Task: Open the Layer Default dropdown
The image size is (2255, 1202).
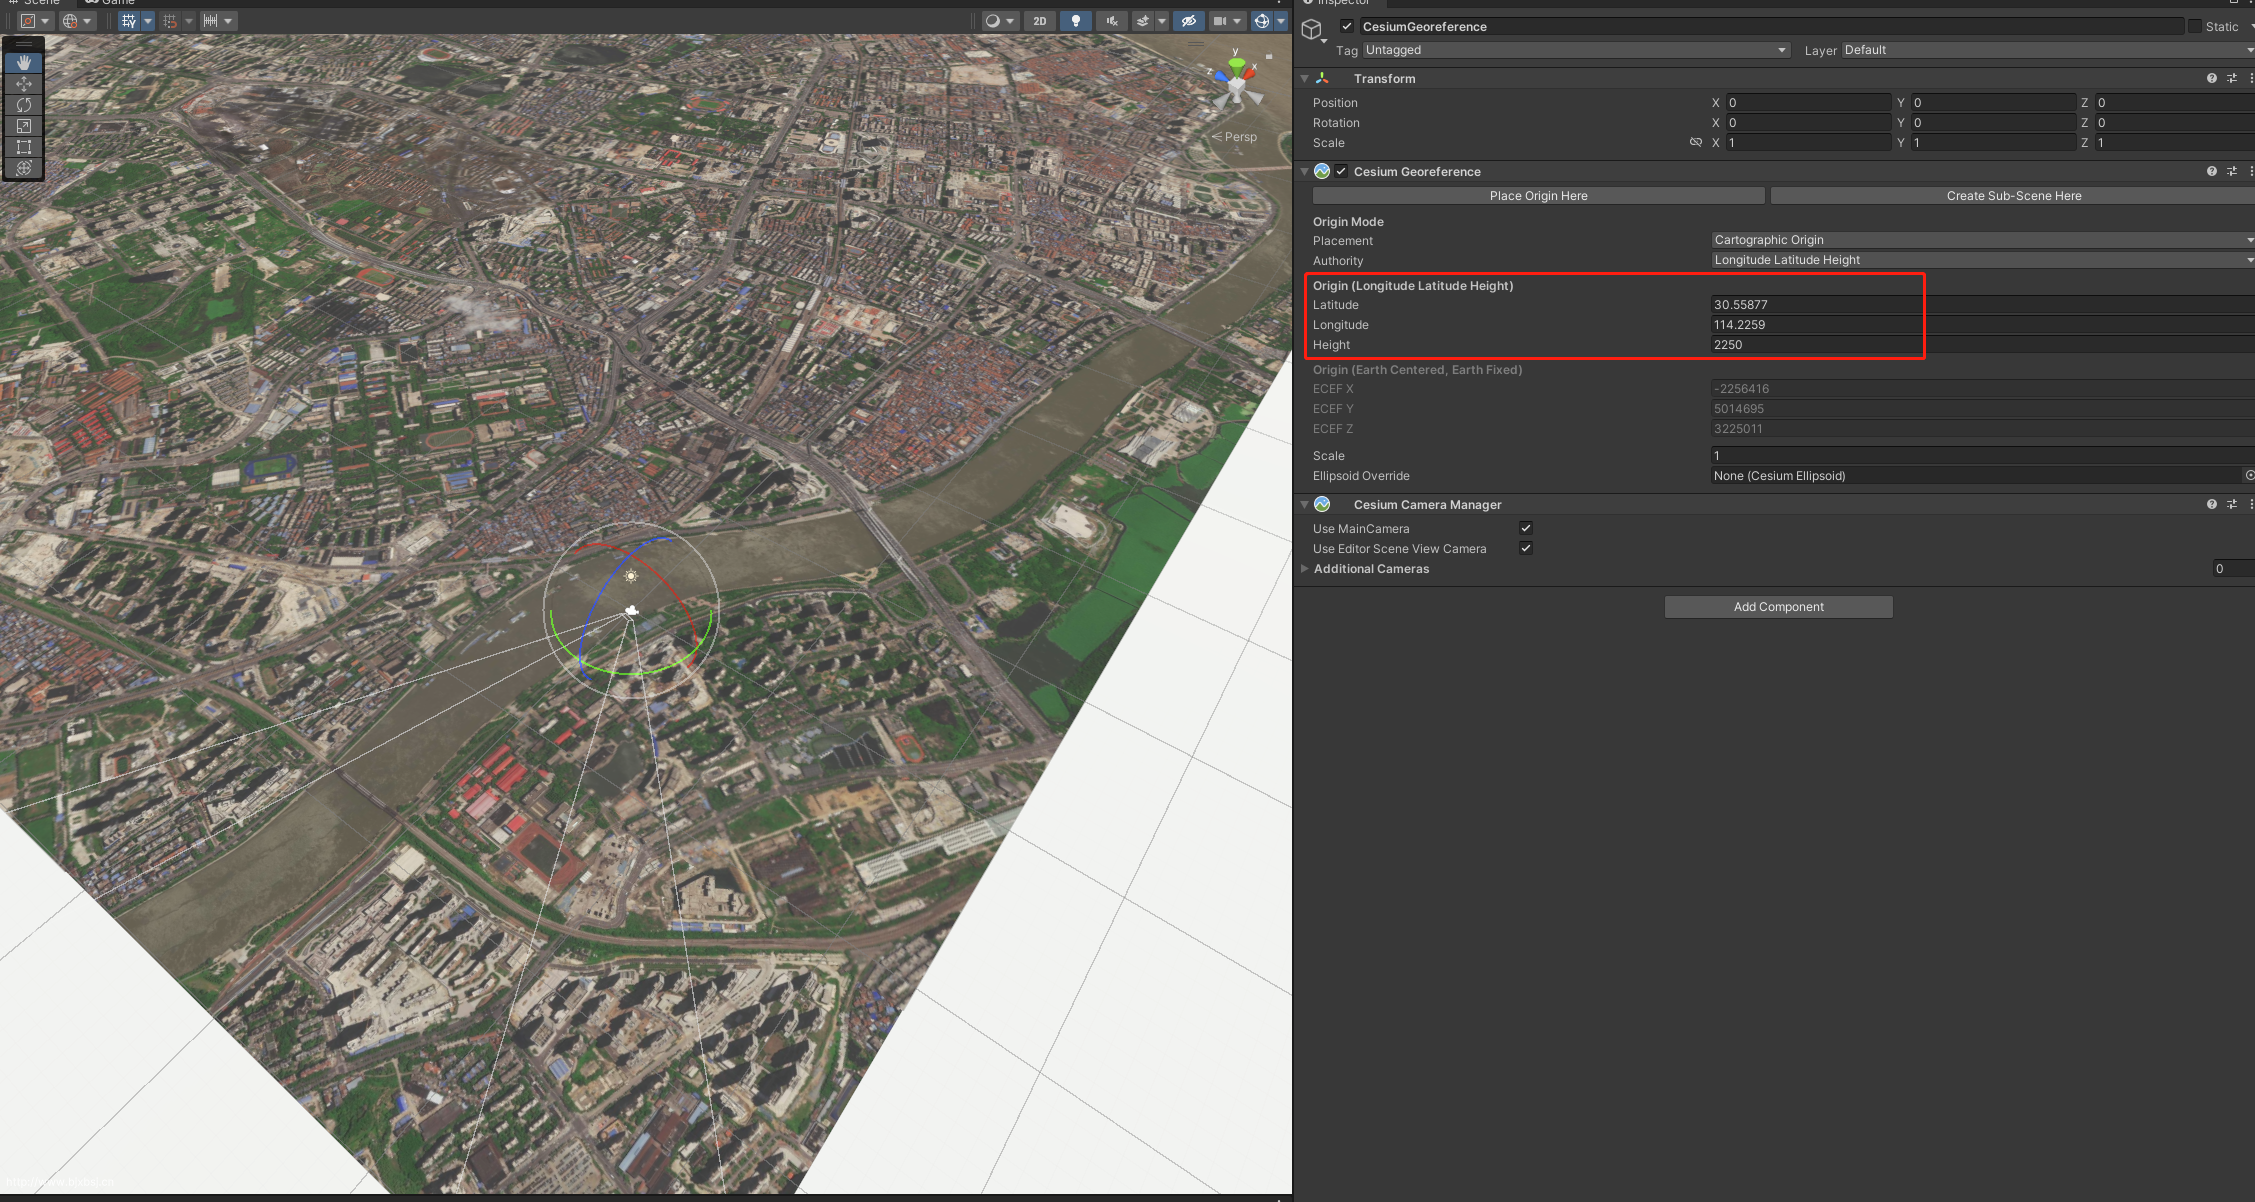Action: coord(2048,50)
